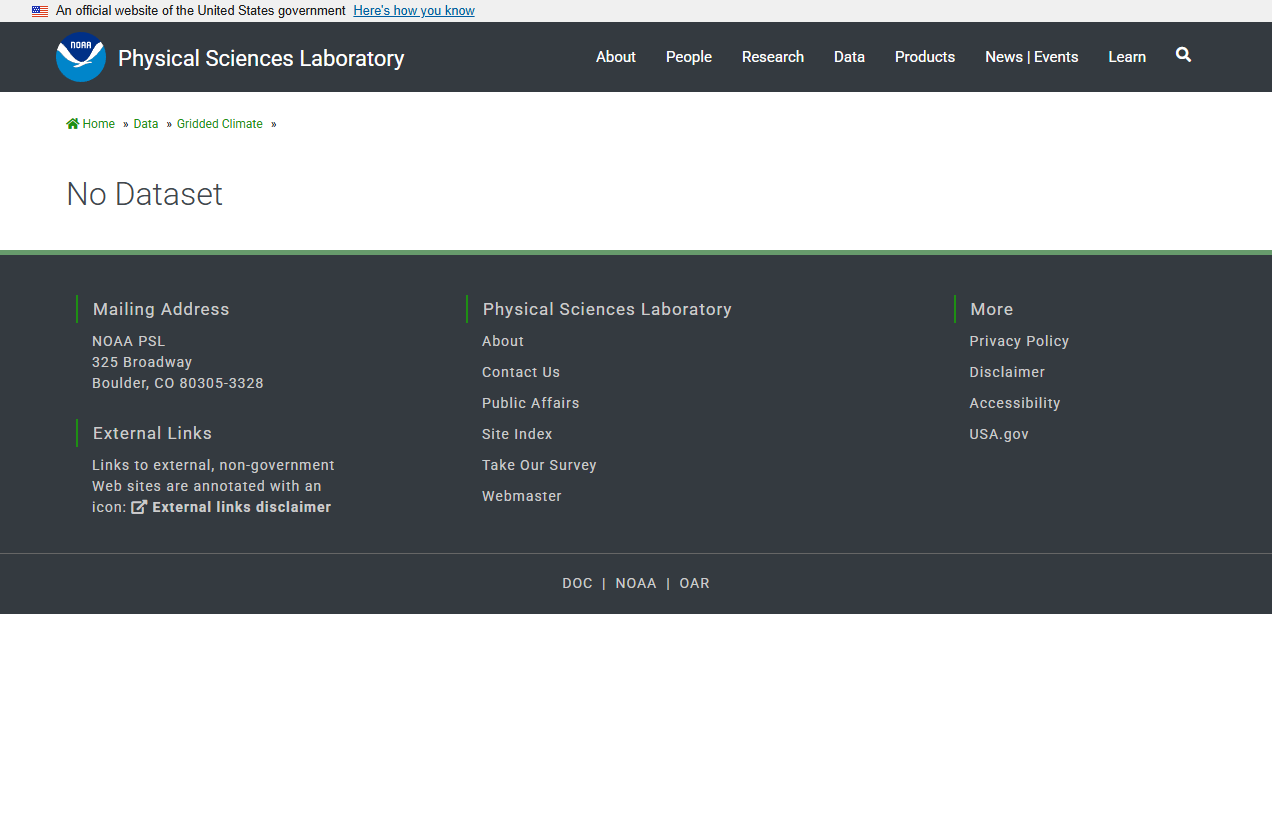View the Privacy Policy page
This screenshot has height=819, width=1272.
click(1018, 341)
